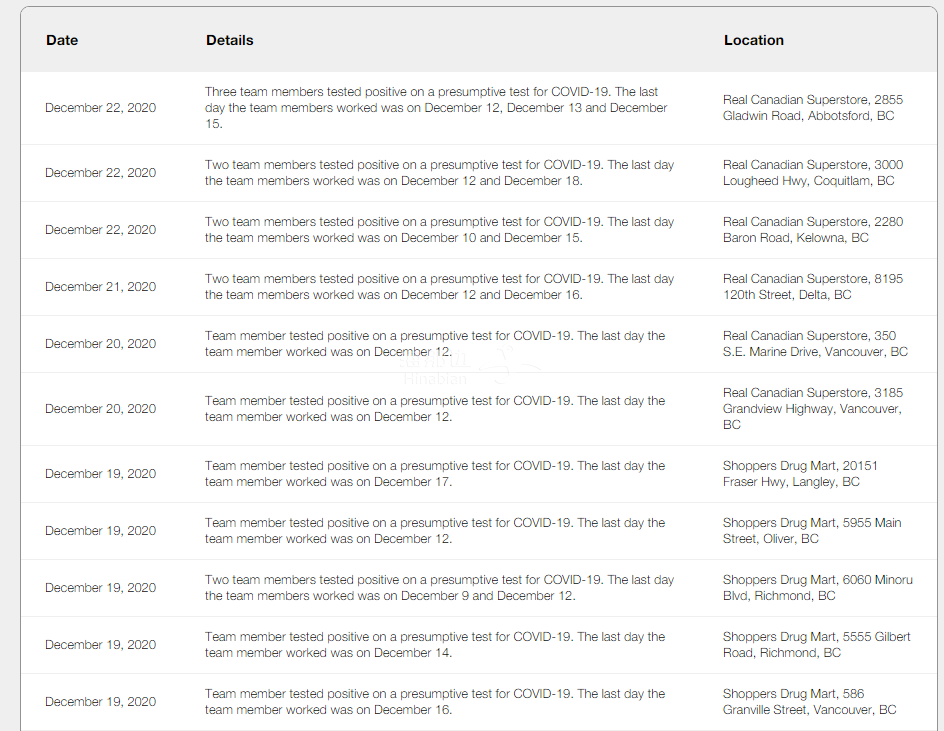Click the "5955 Main Street, Oliver" location
This screenshot has height=731, width=944.
[812, 531]
